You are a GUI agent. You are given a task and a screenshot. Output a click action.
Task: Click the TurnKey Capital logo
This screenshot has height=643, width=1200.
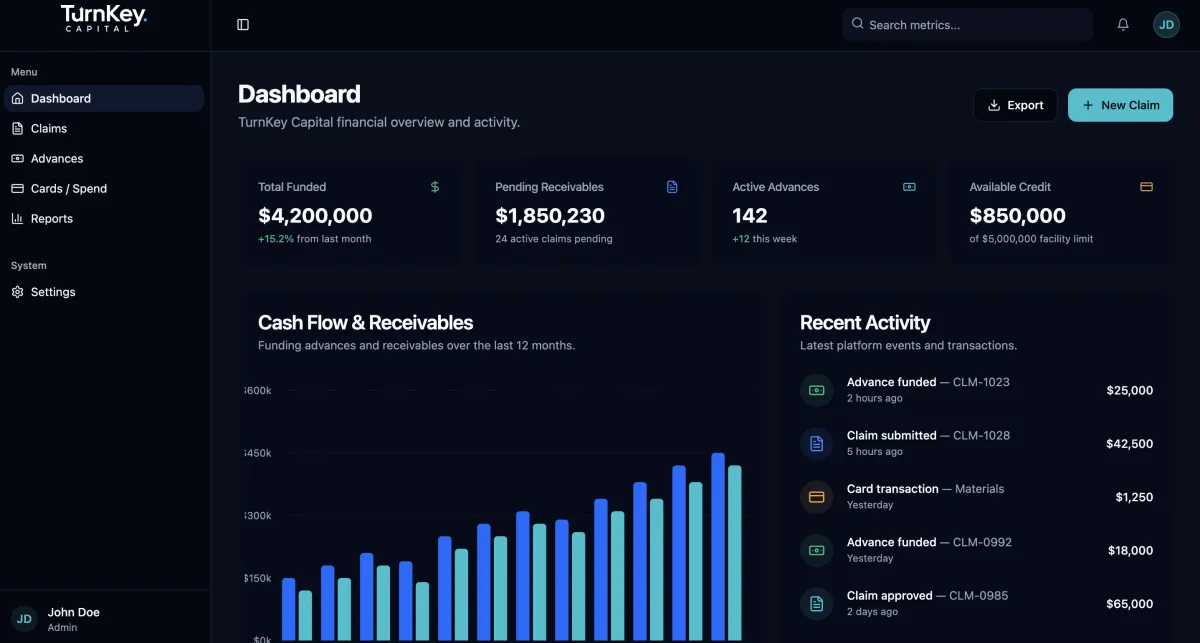[104, 18]
